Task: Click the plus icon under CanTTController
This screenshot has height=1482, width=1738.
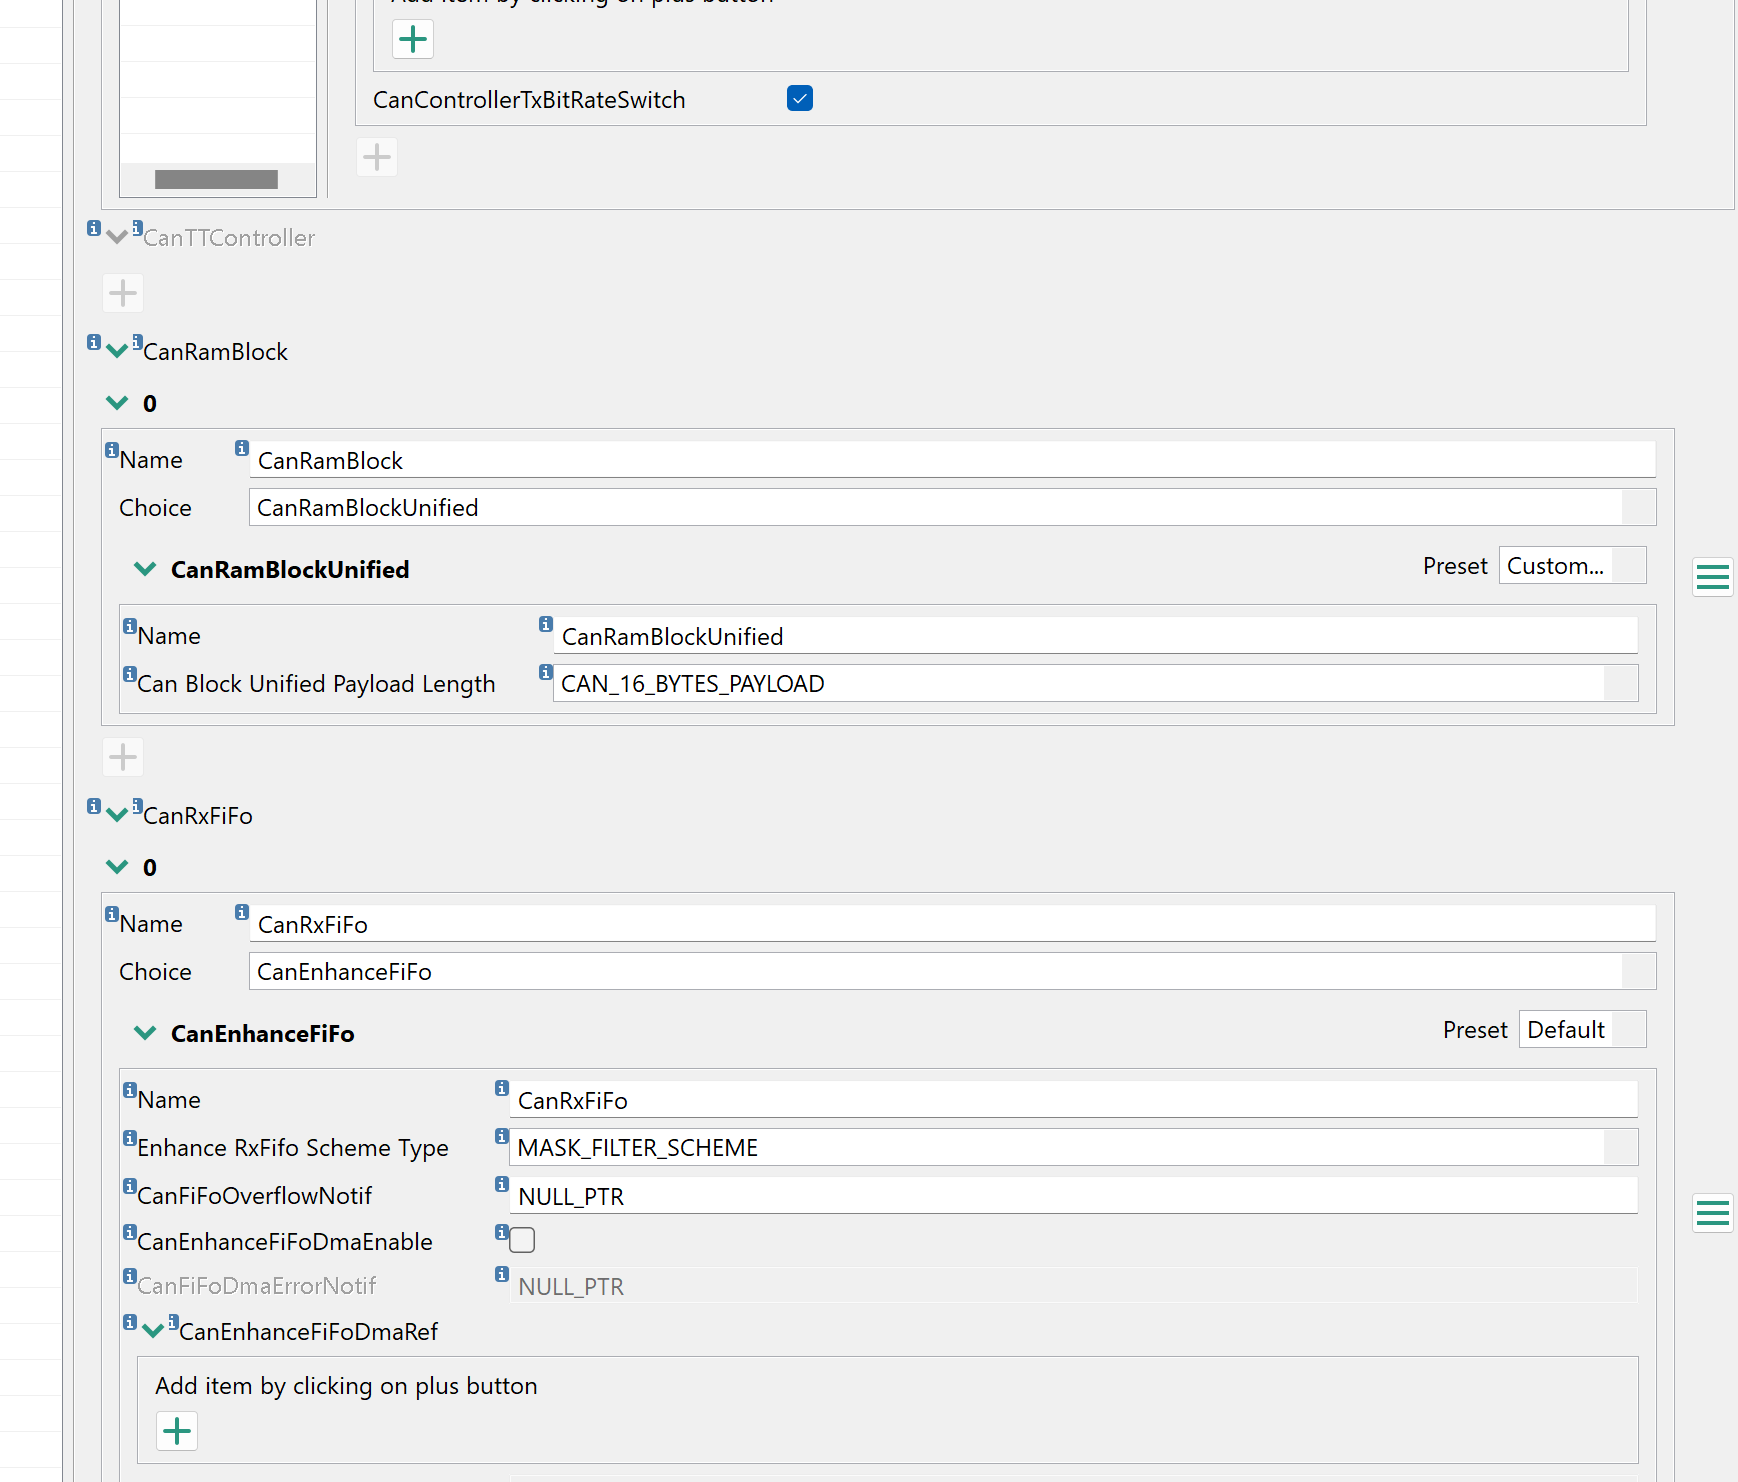Action: [122, 292]
